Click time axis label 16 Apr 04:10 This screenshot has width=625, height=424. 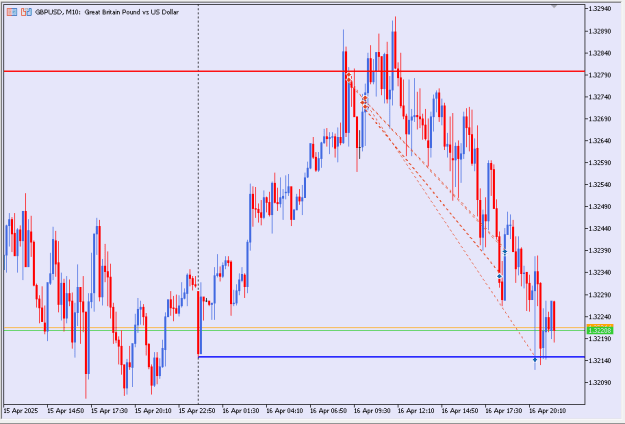pyautogui.click(x=285, y=410)
